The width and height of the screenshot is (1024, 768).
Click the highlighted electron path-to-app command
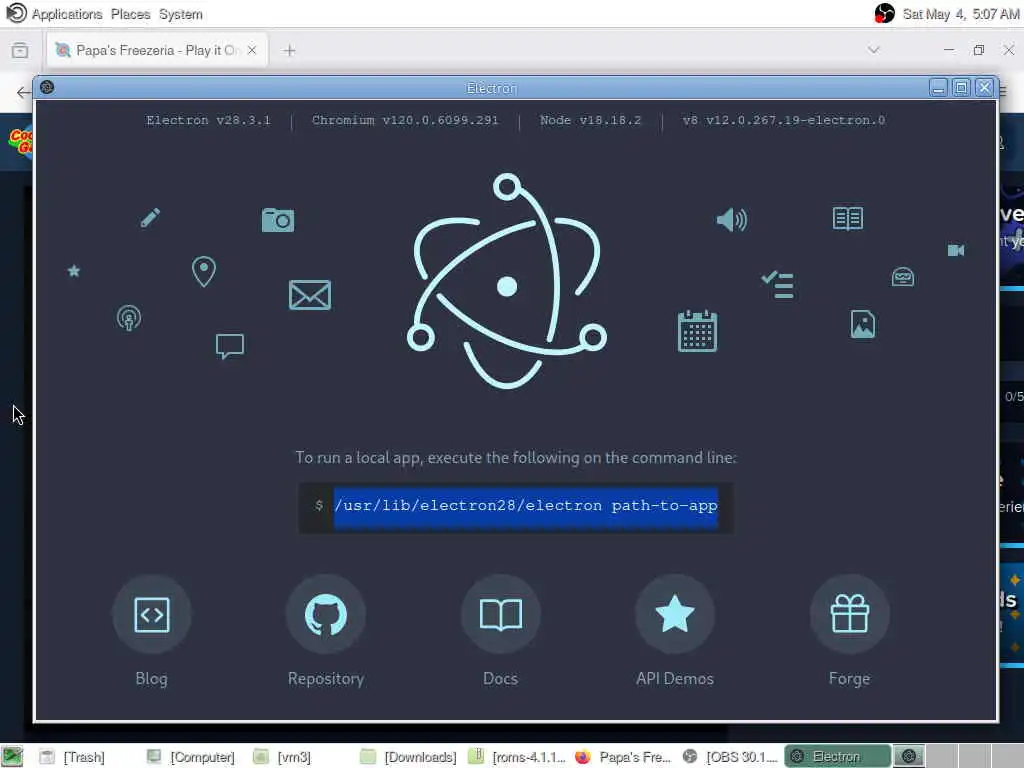click(526, 506)
